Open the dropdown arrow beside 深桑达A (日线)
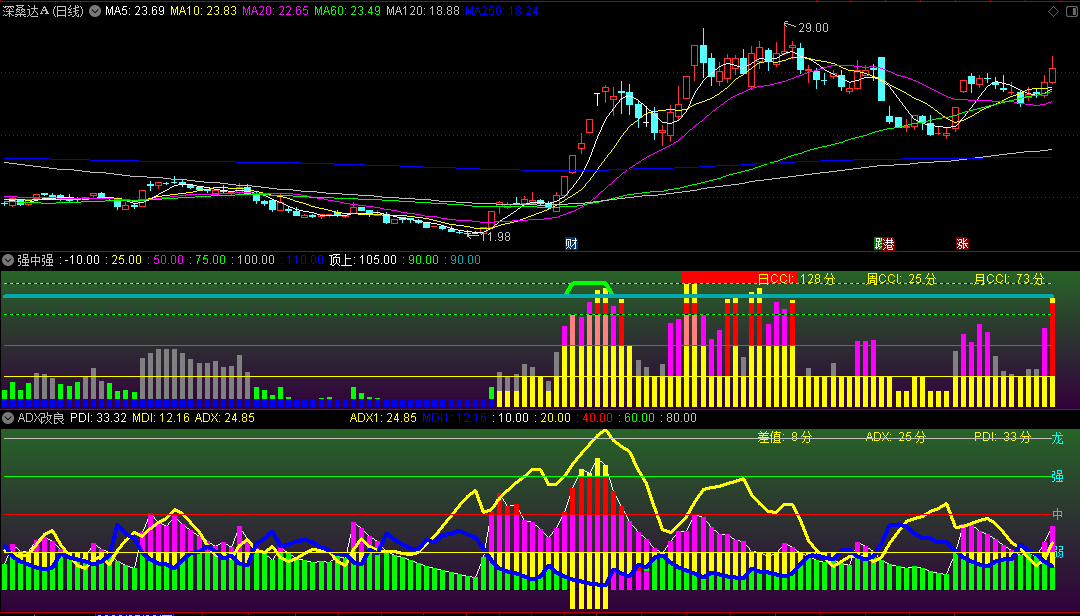Viewport: 1080px width, 616px height. pos(95,11)
